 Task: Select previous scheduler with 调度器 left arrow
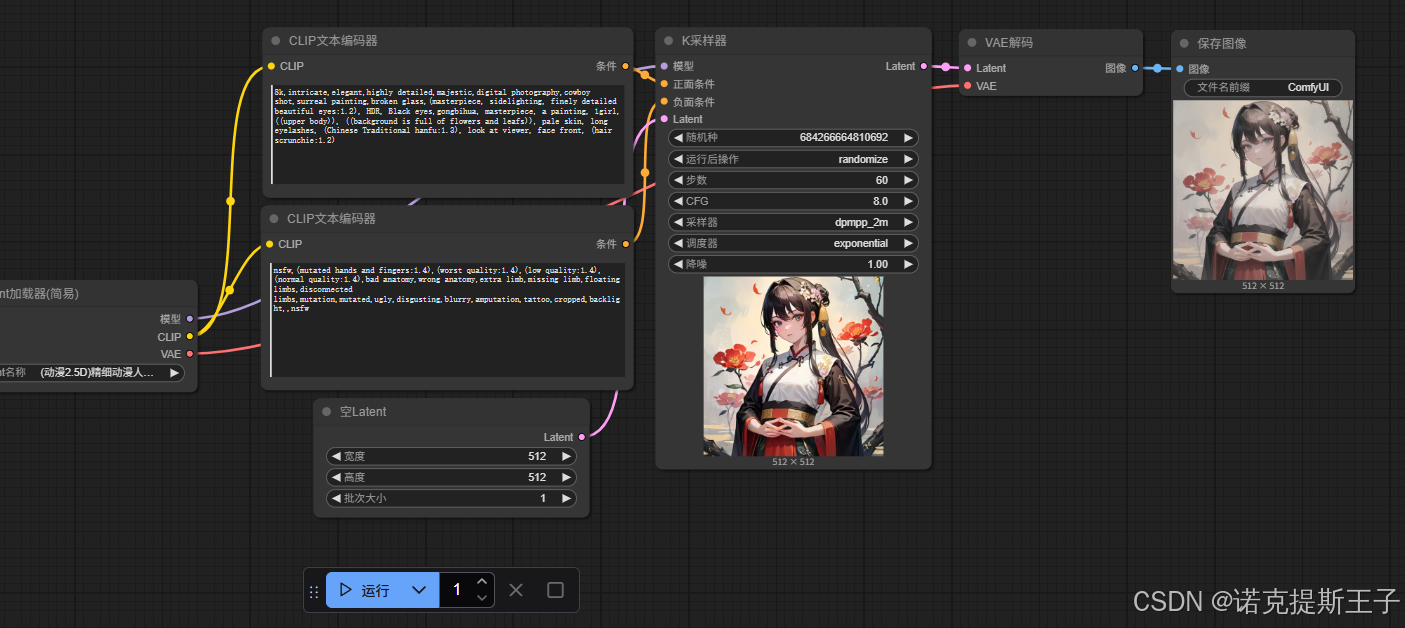click(677, 243)
